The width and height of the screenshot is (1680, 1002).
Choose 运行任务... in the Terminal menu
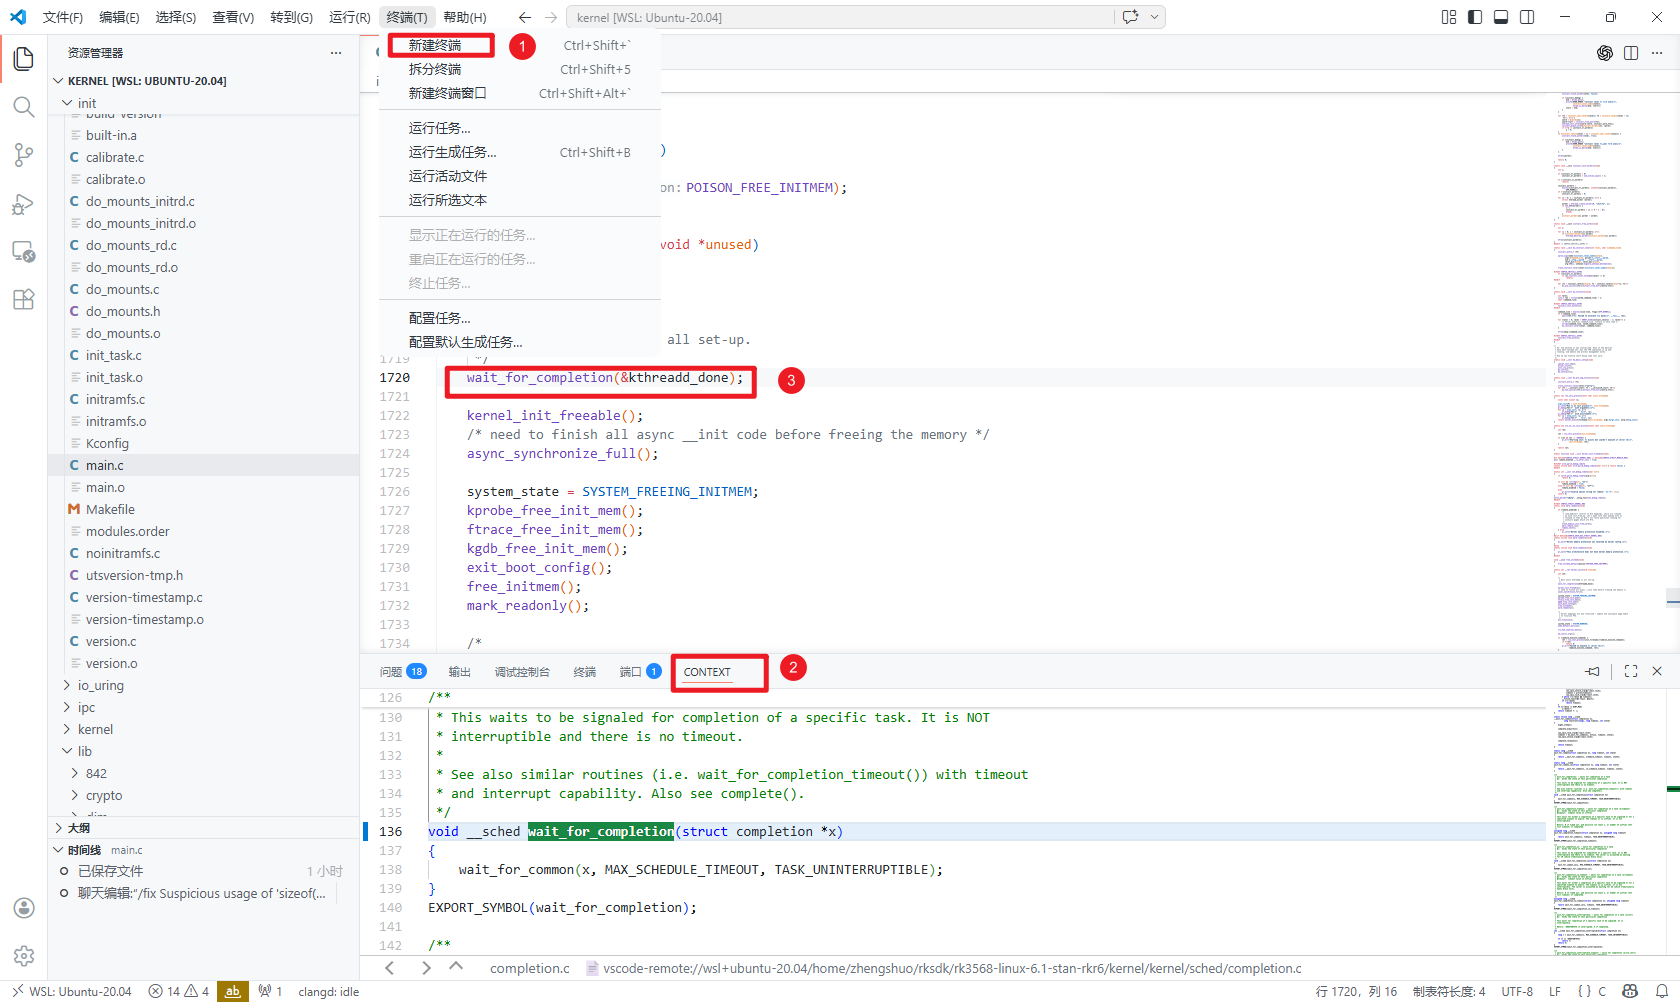pyautogui.click(x=520, y=128)
